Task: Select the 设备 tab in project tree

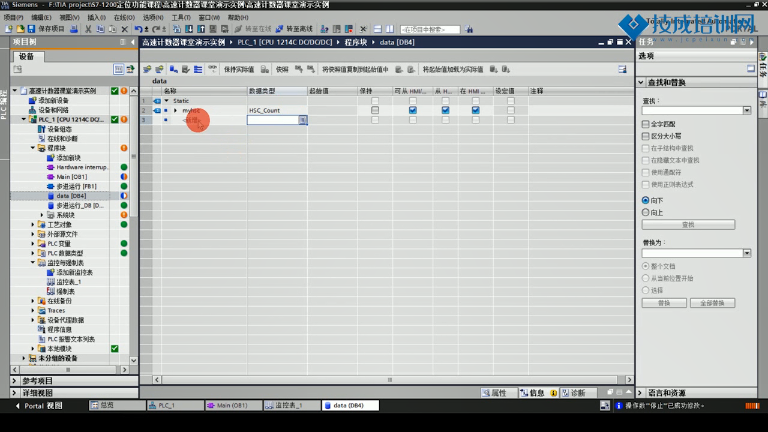Action: tap(27, 56)
